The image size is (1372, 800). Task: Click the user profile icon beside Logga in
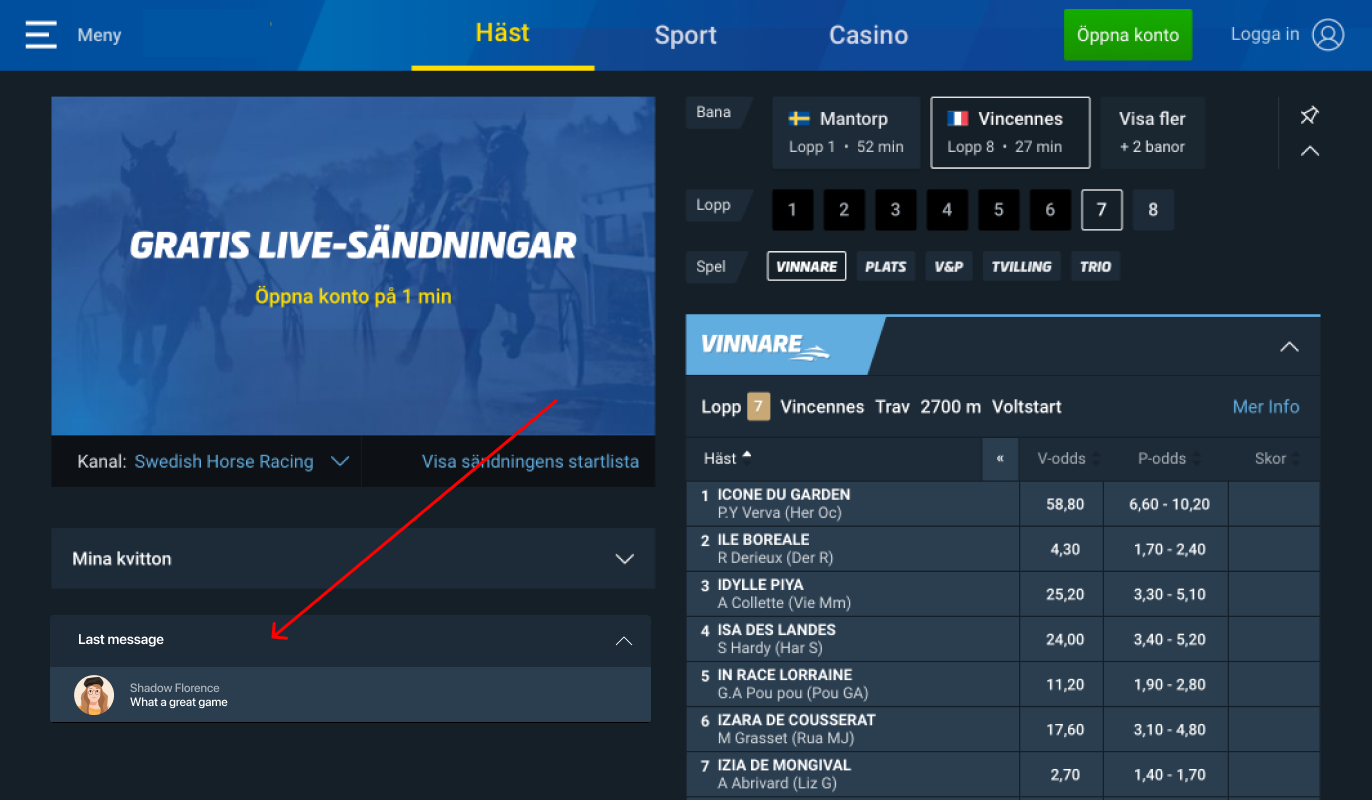pyautogui.click(x=1328, y=35)
